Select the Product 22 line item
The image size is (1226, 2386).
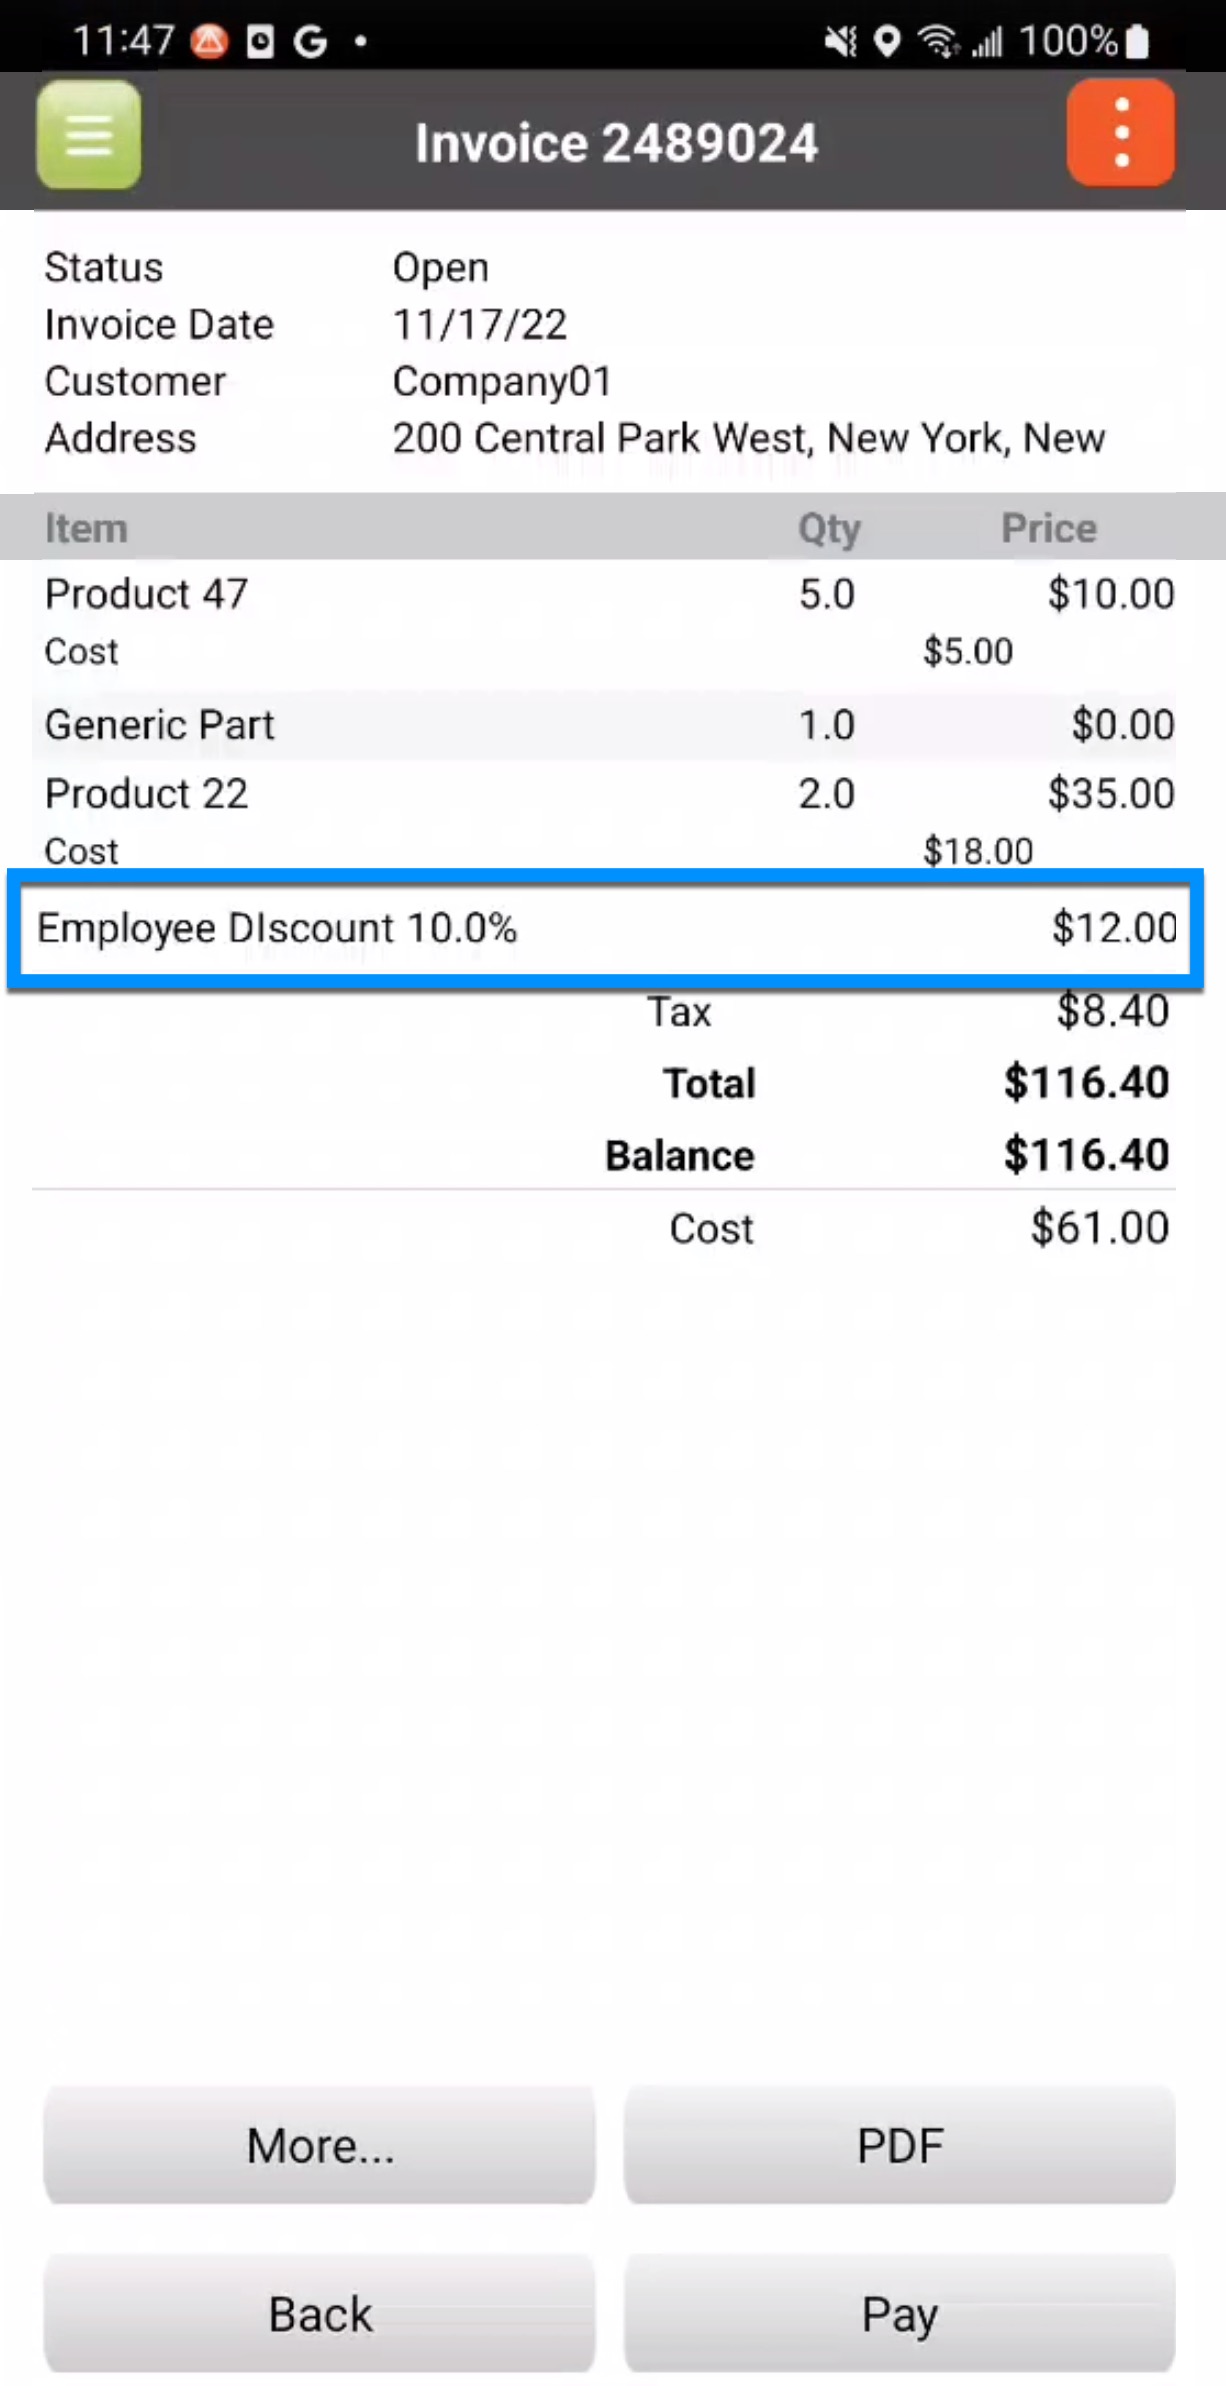coord(146,794)
